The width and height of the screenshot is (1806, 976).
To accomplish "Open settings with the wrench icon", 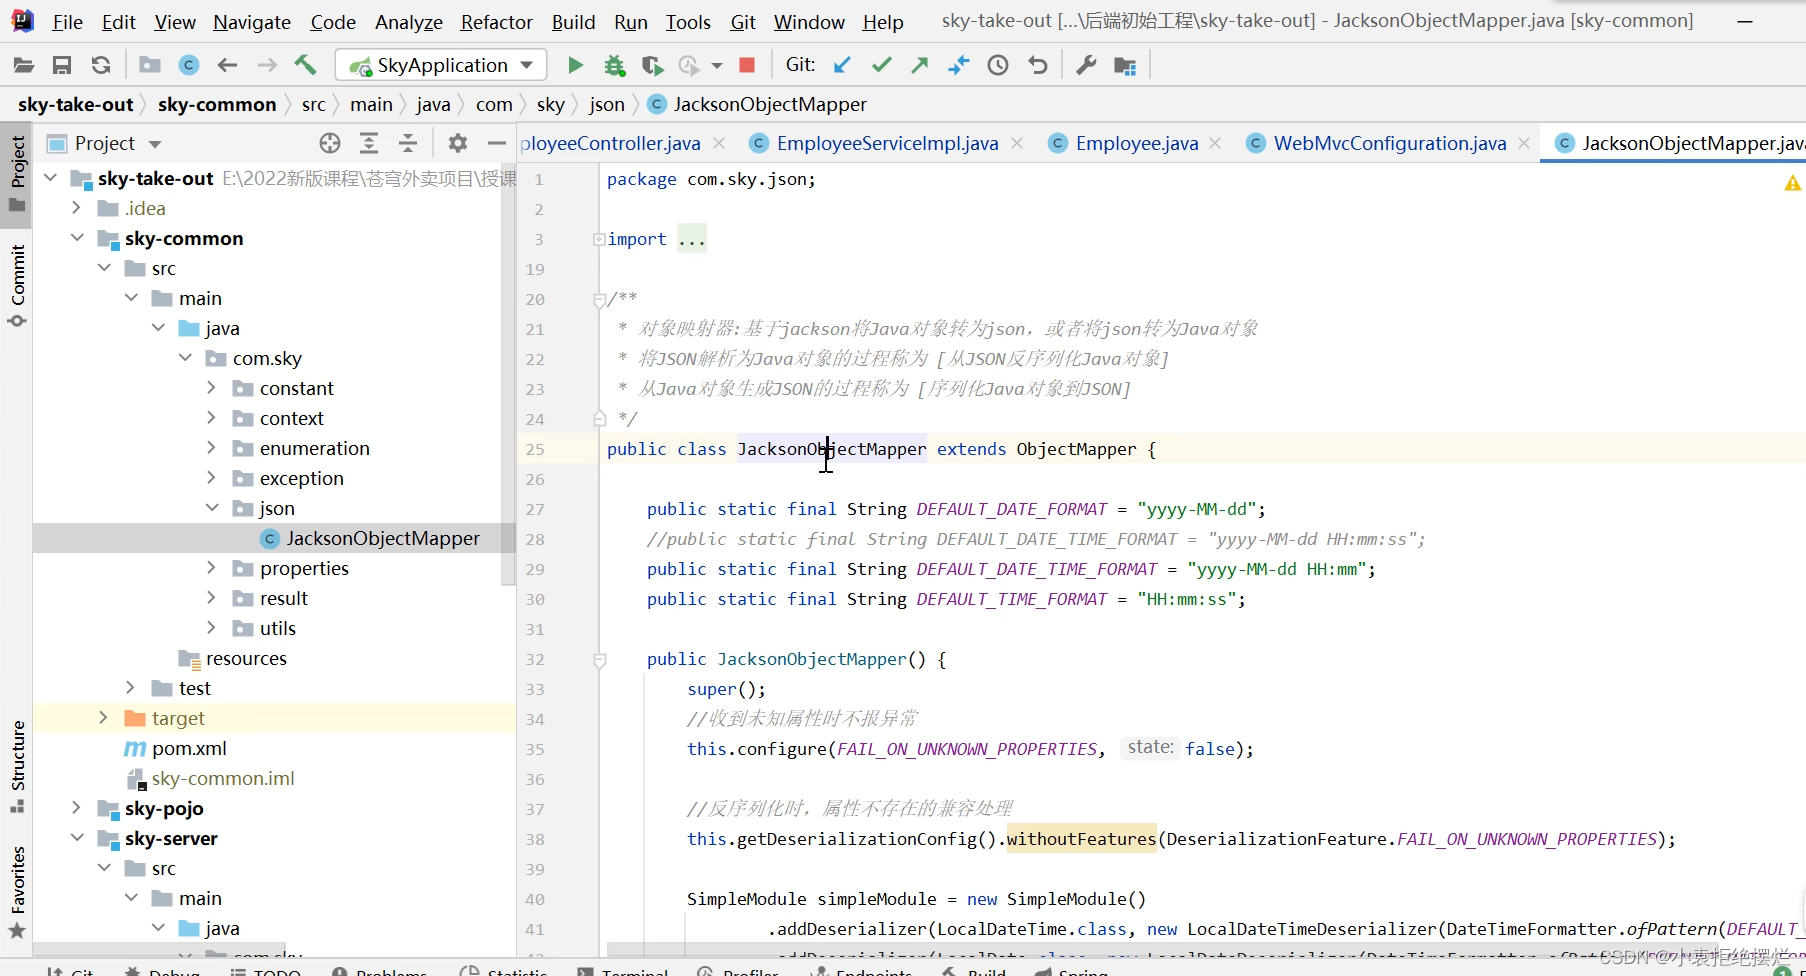I will click(1086, 65).
